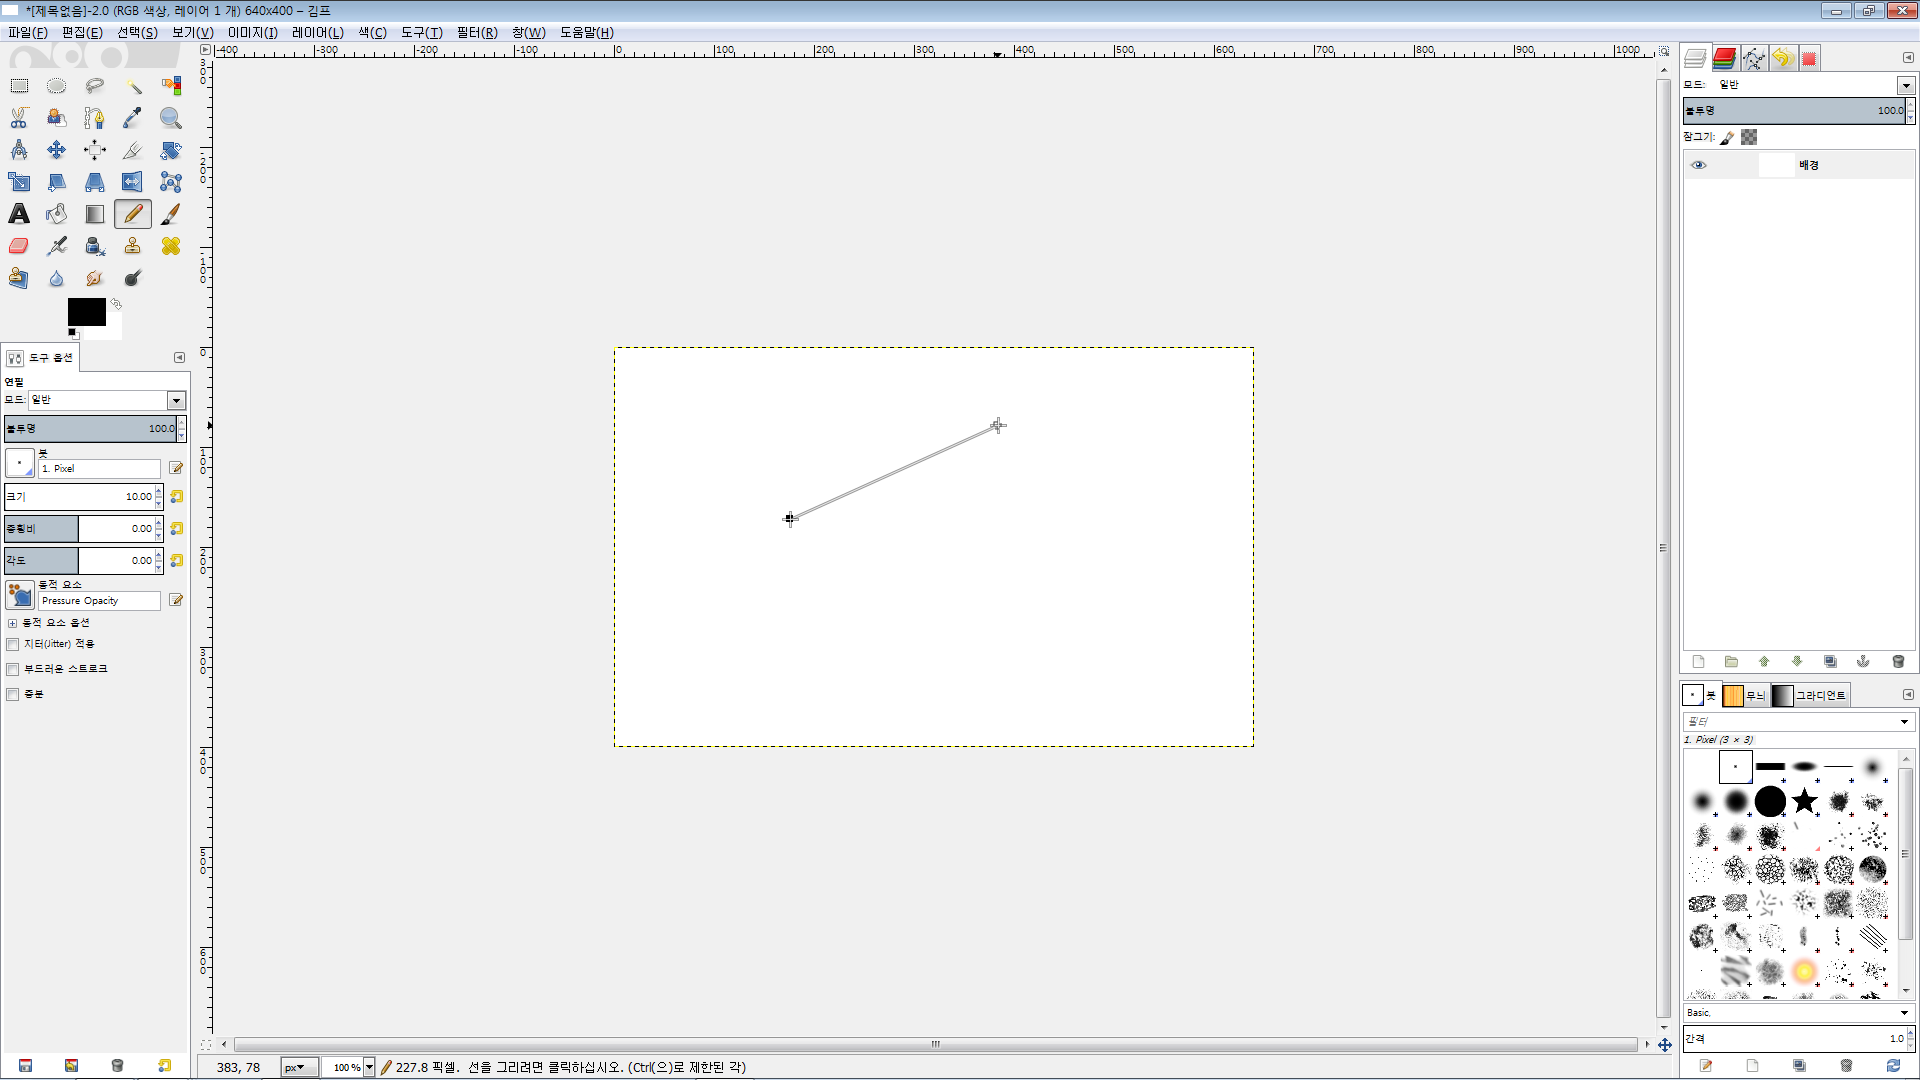Open the 필터(R) menu
The width and height of the screenshot is (1920, 1080).
pos(477,32)
